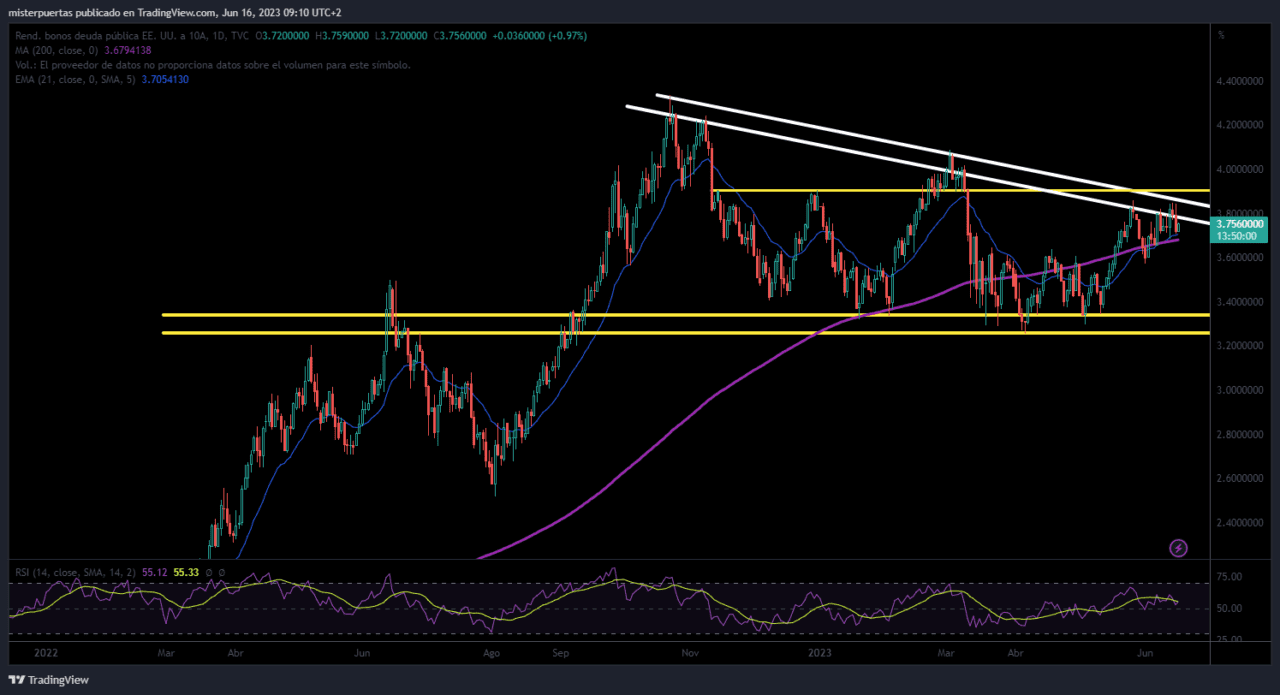Click the TradingView logo at bottom left
Screen dimensions: 1280x695
pyautogui.click(x=50, y=680)
